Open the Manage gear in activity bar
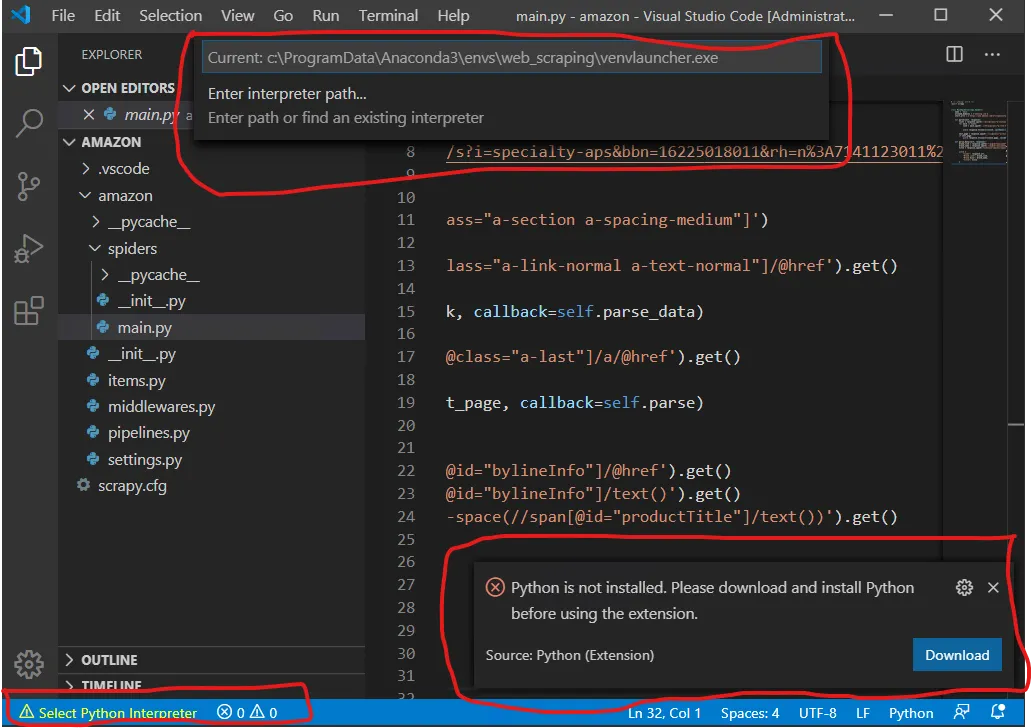The width and height of the screenshot is (1032, 728). coord(28,663)
